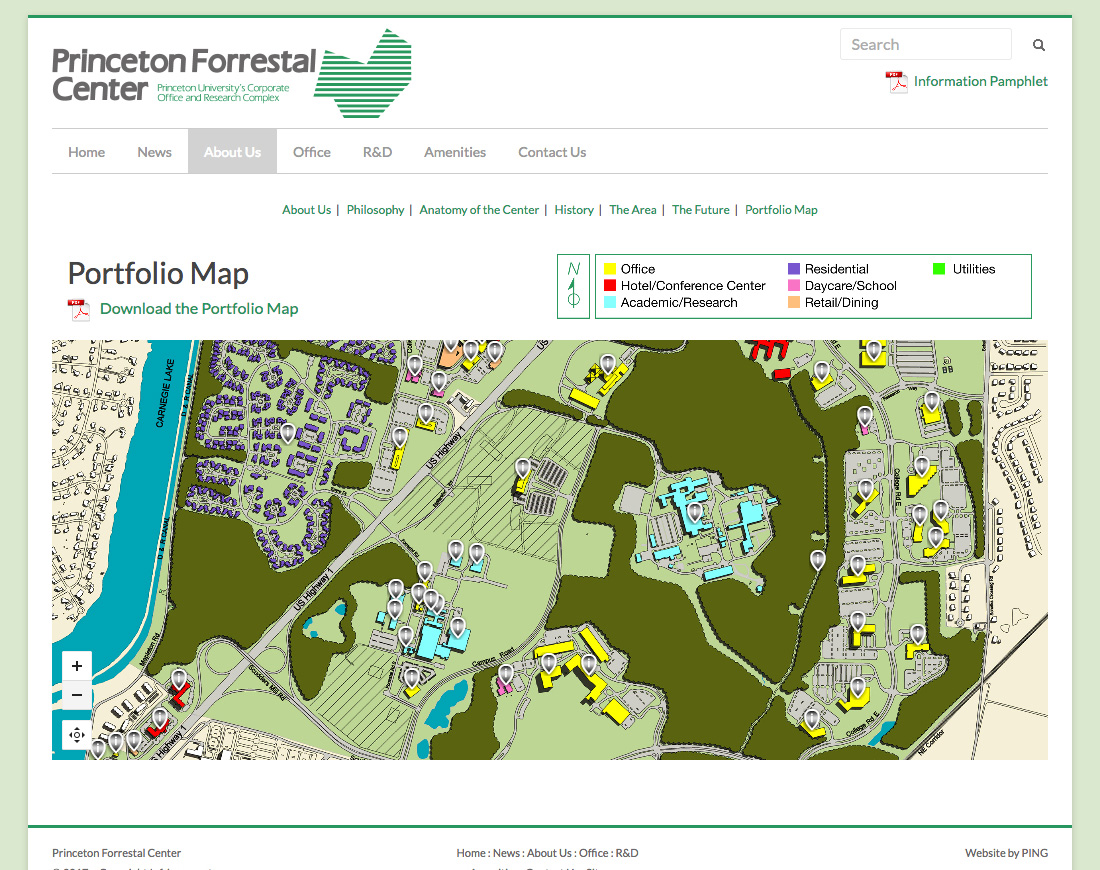Open the Information Pamphlet link
The image size is (1100, 870).
(x=980, y=82)
